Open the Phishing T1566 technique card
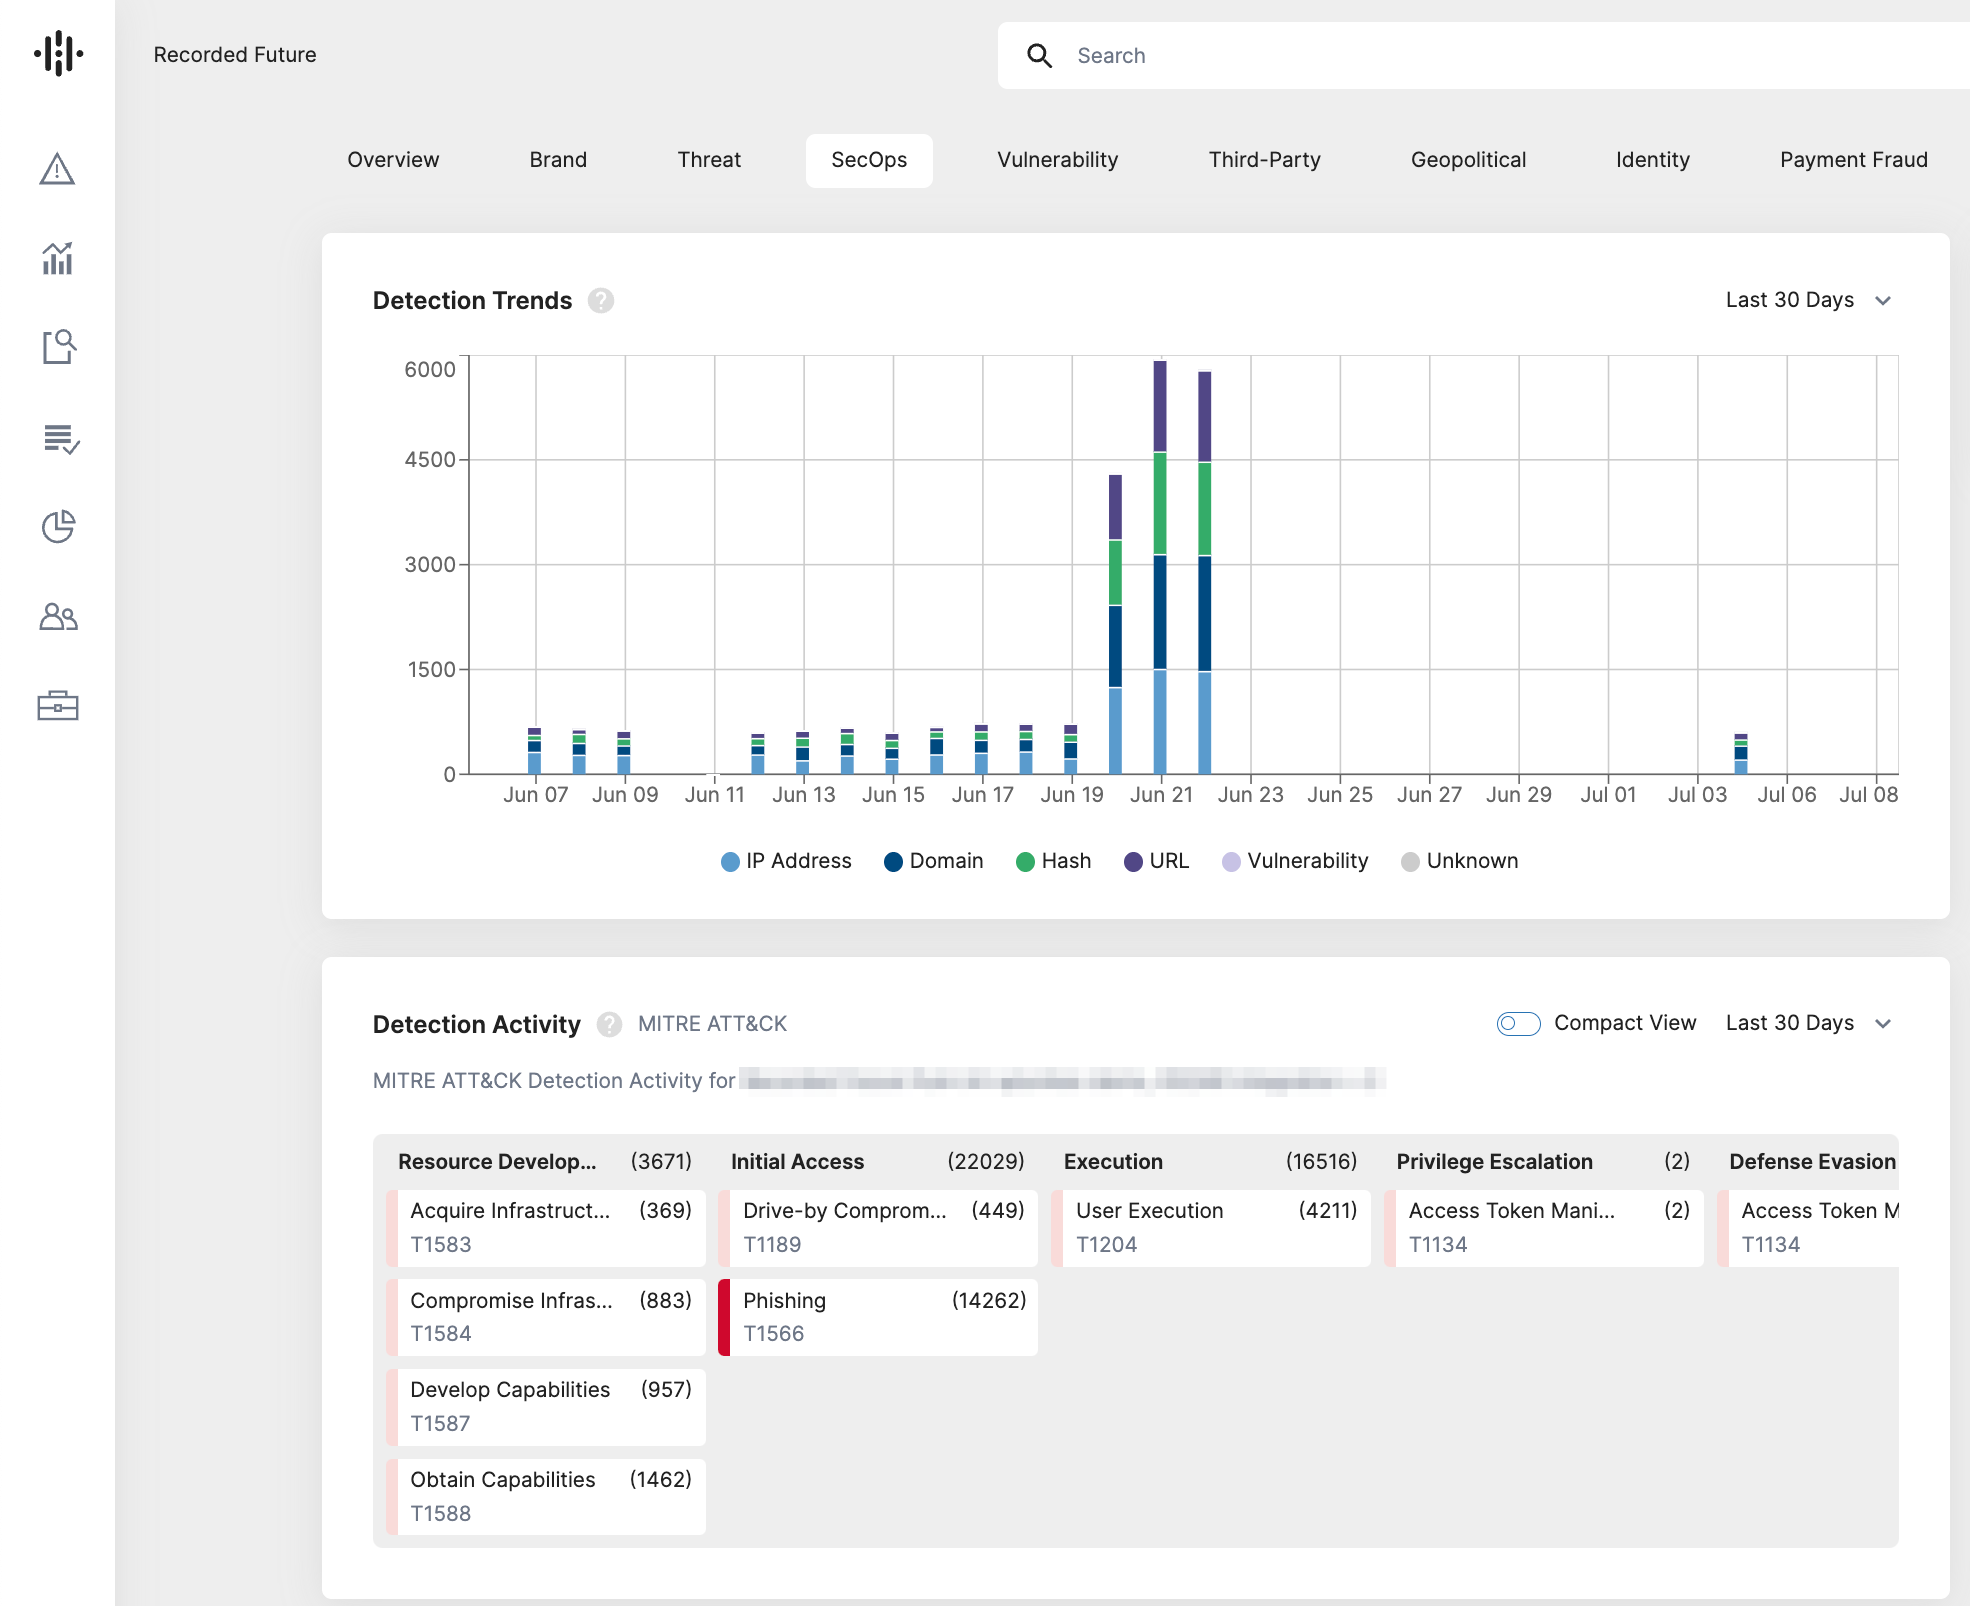 (878, 1317)
